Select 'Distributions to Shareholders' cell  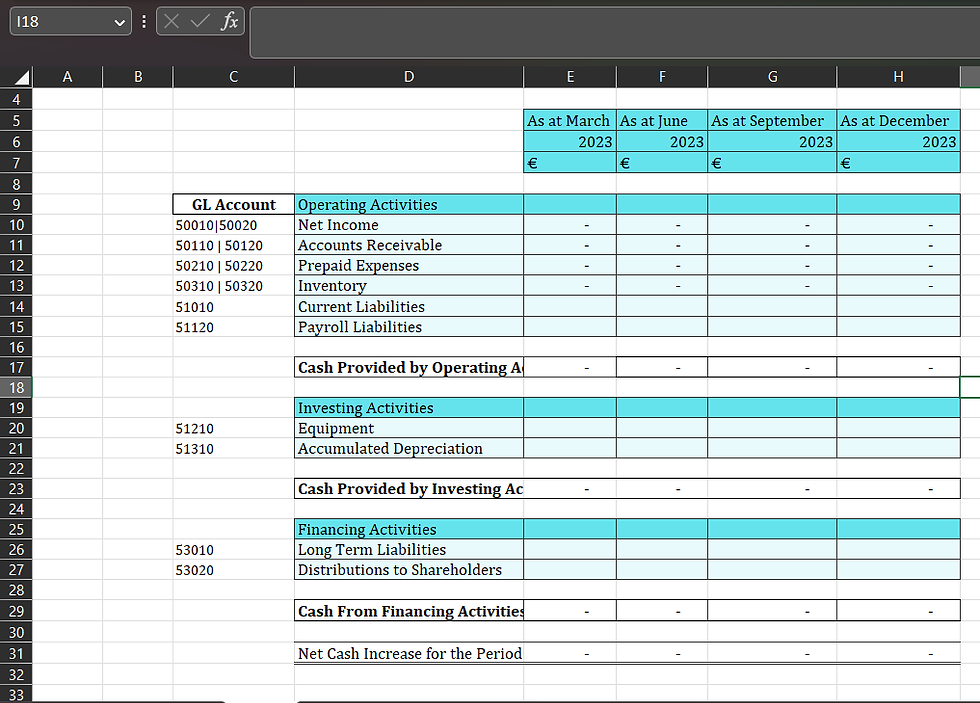pos(409,570)
